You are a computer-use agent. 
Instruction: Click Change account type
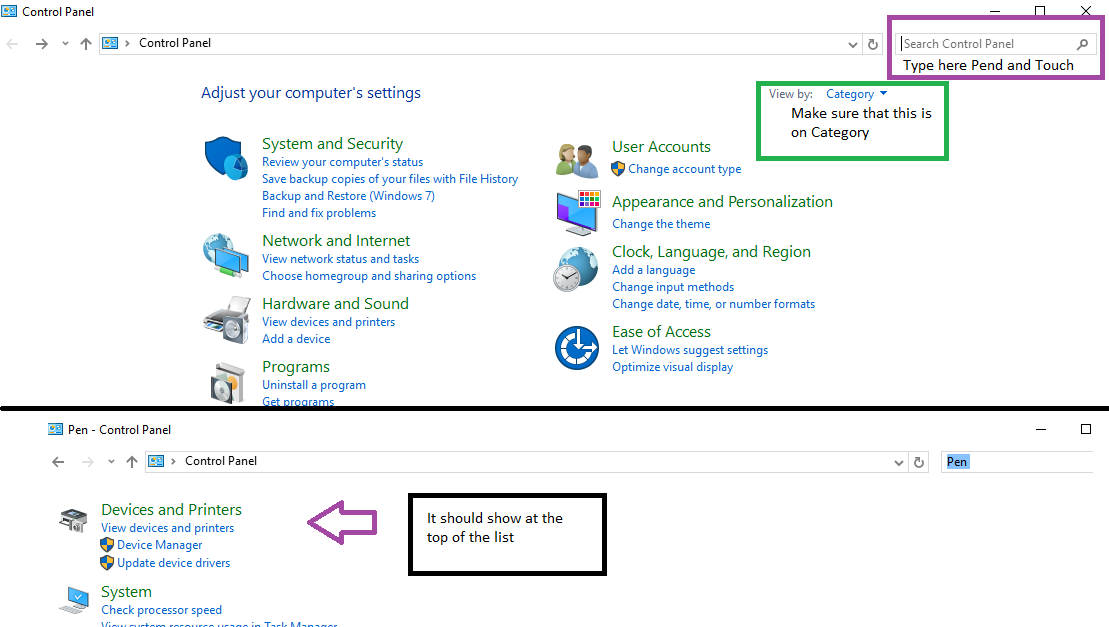[685, 169]
